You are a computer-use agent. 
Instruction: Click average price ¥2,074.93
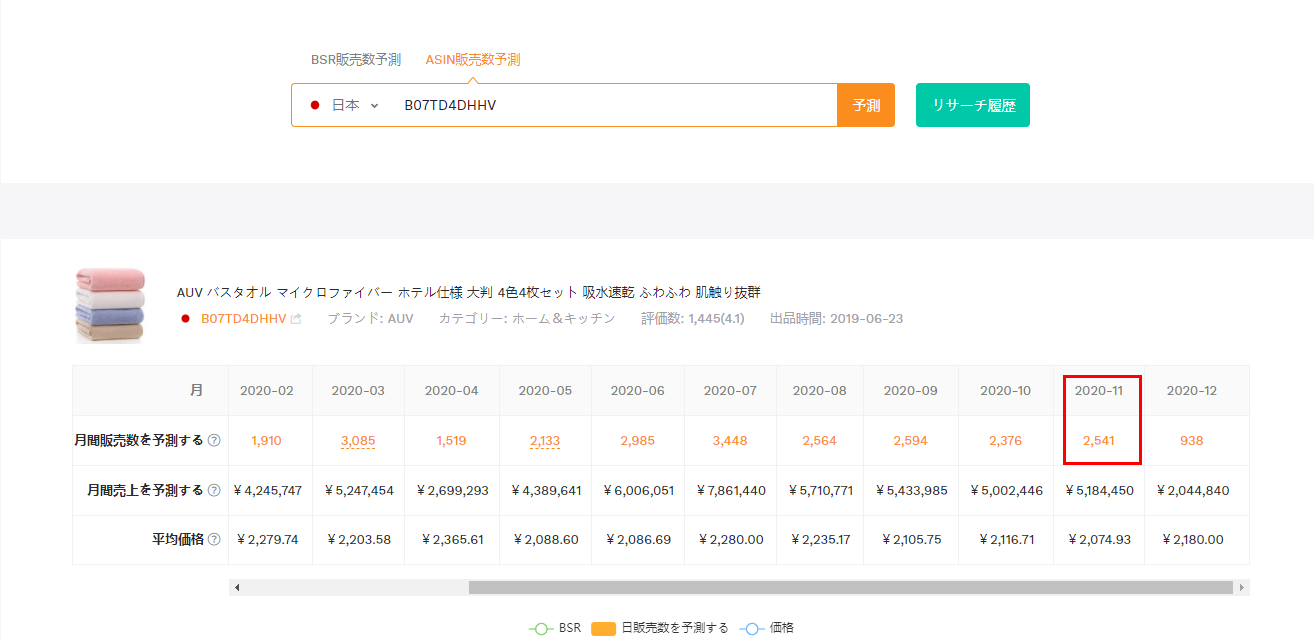(1099, 540)
